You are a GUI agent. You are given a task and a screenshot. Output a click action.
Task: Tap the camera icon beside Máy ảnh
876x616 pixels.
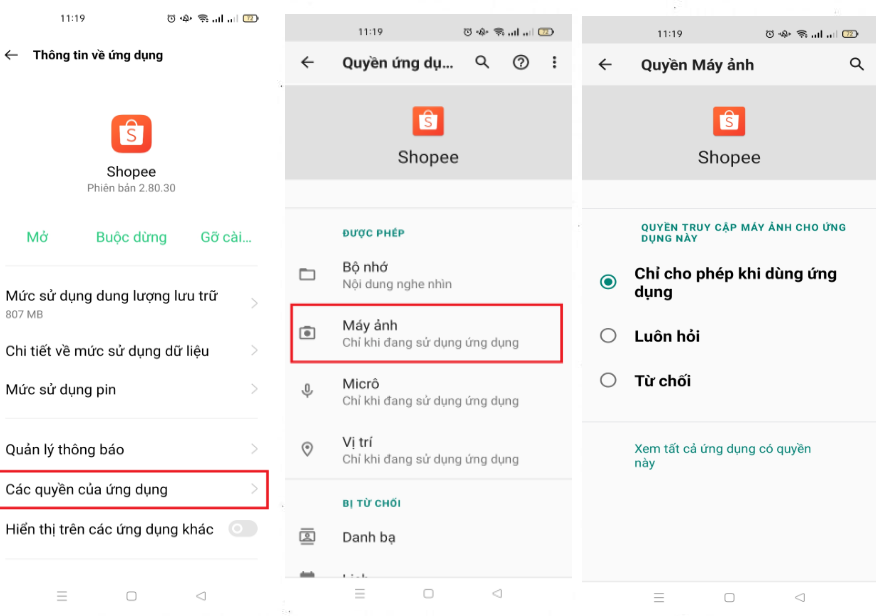[308, 333]
